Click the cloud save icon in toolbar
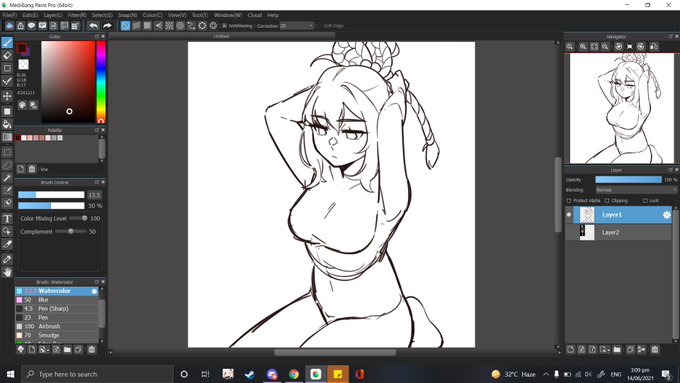 click(x=9, y=26)
